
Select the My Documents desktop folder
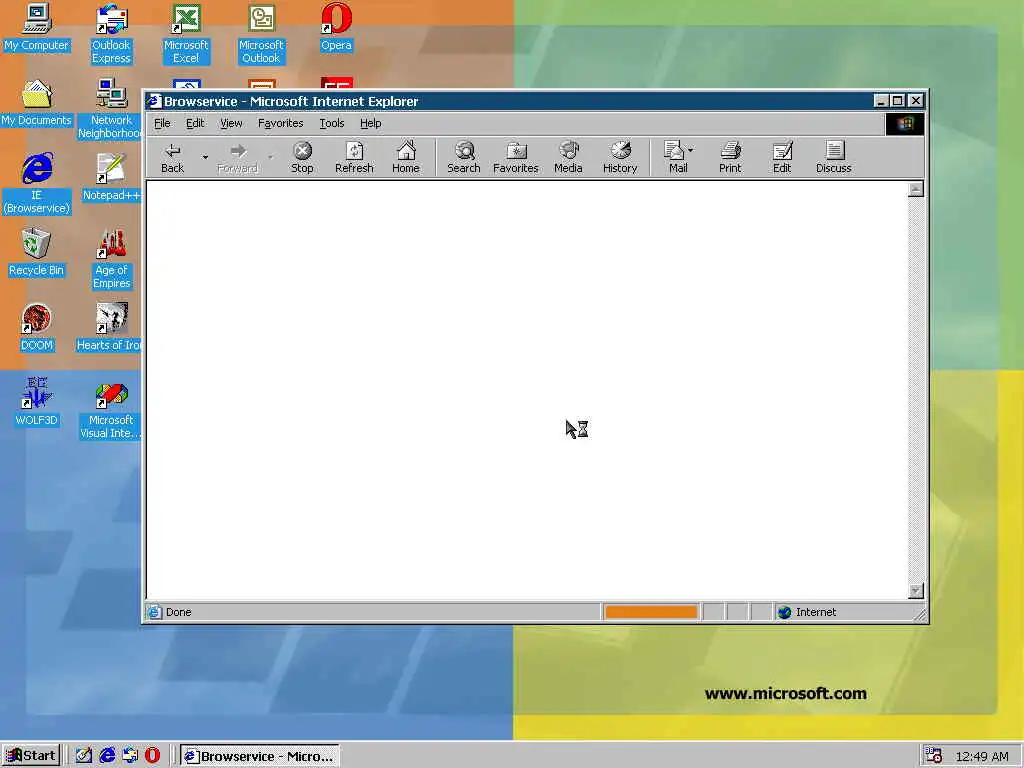(x=36, y=103)
